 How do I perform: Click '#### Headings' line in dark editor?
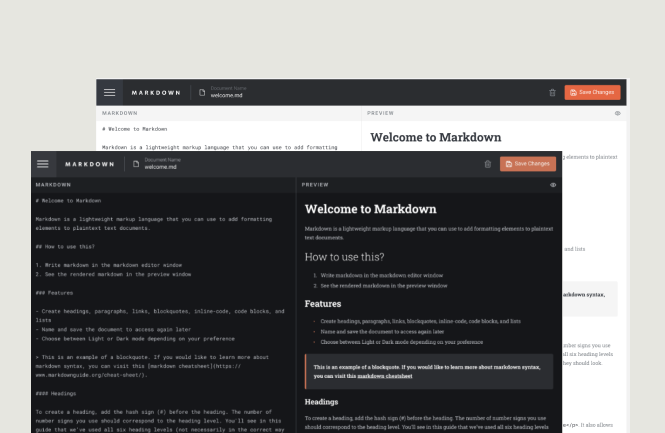(56, 394)
